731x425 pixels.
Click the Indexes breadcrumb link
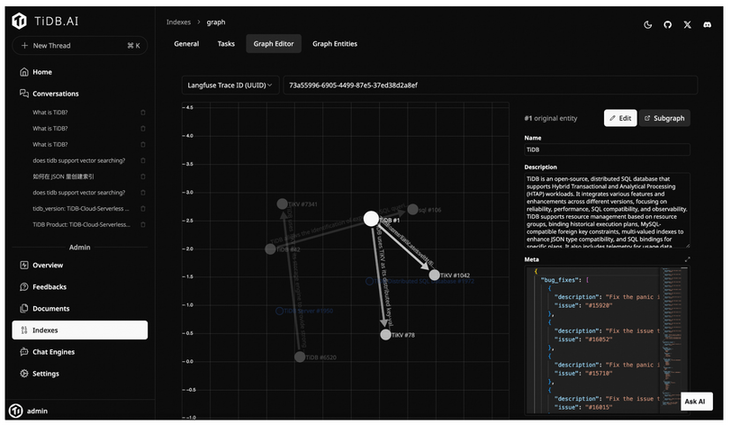[x=179, y=22]
